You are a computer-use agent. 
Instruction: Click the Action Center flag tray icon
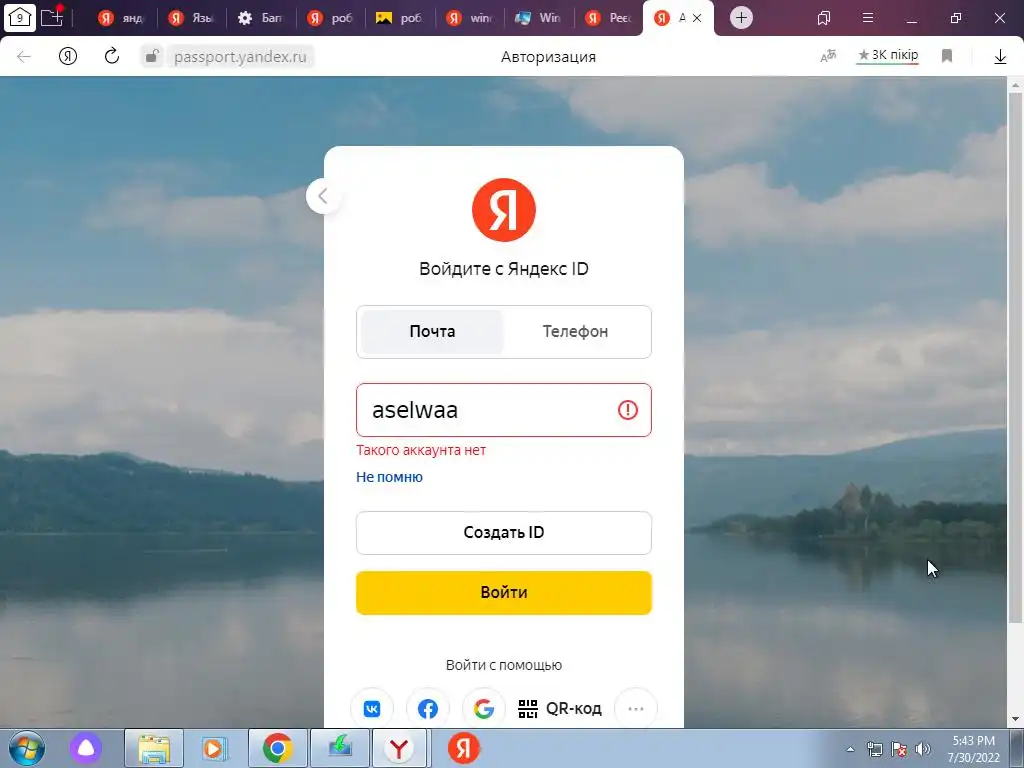pyautogui.click(x=899, y=749)
